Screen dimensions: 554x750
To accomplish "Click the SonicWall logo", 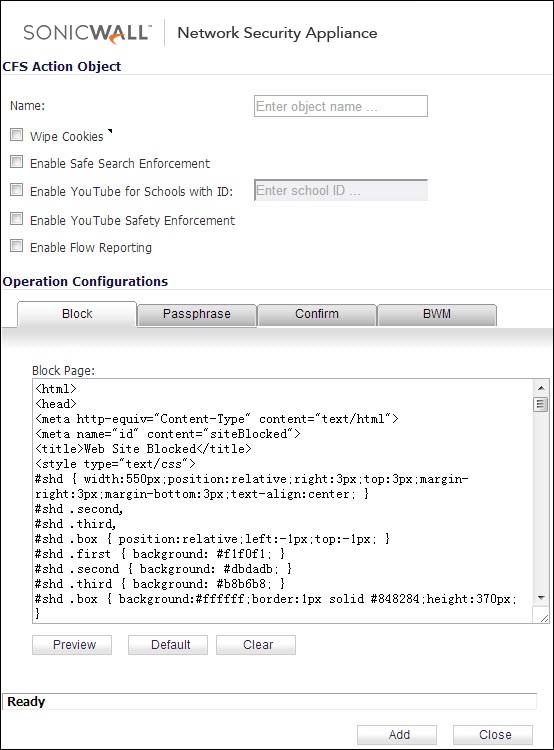I will 88,33.
